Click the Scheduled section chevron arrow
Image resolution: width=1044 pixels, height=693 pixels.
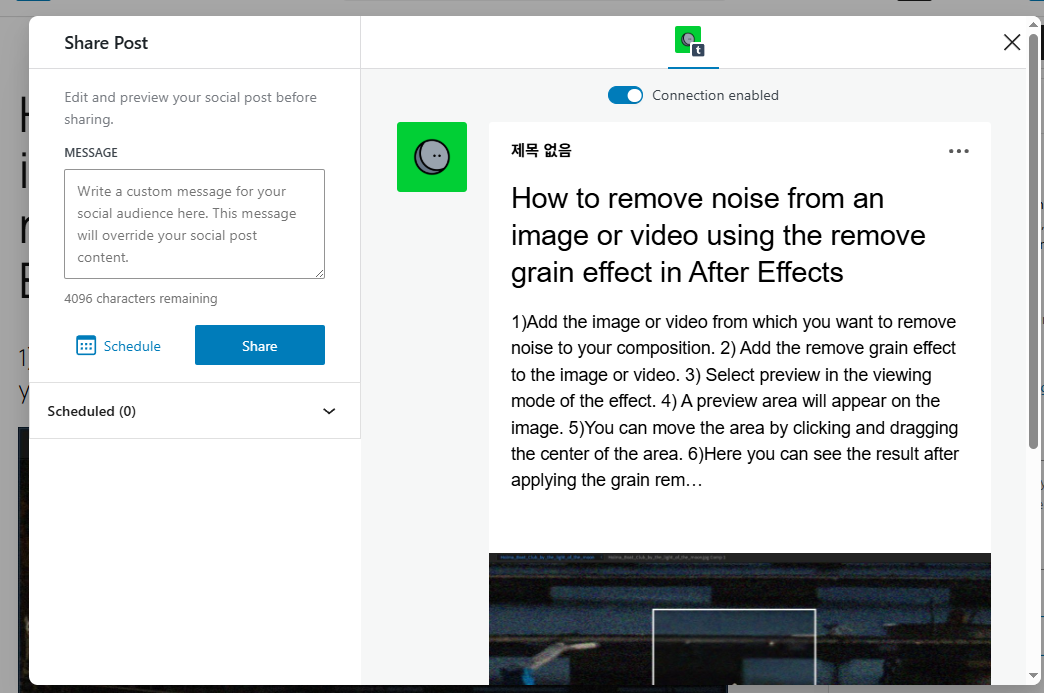point(329,411)
